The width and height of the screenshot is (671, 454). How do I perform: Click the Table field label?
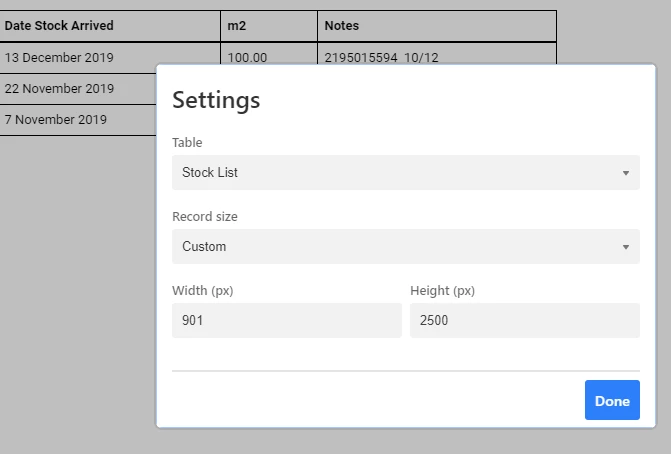pos(187,142)
